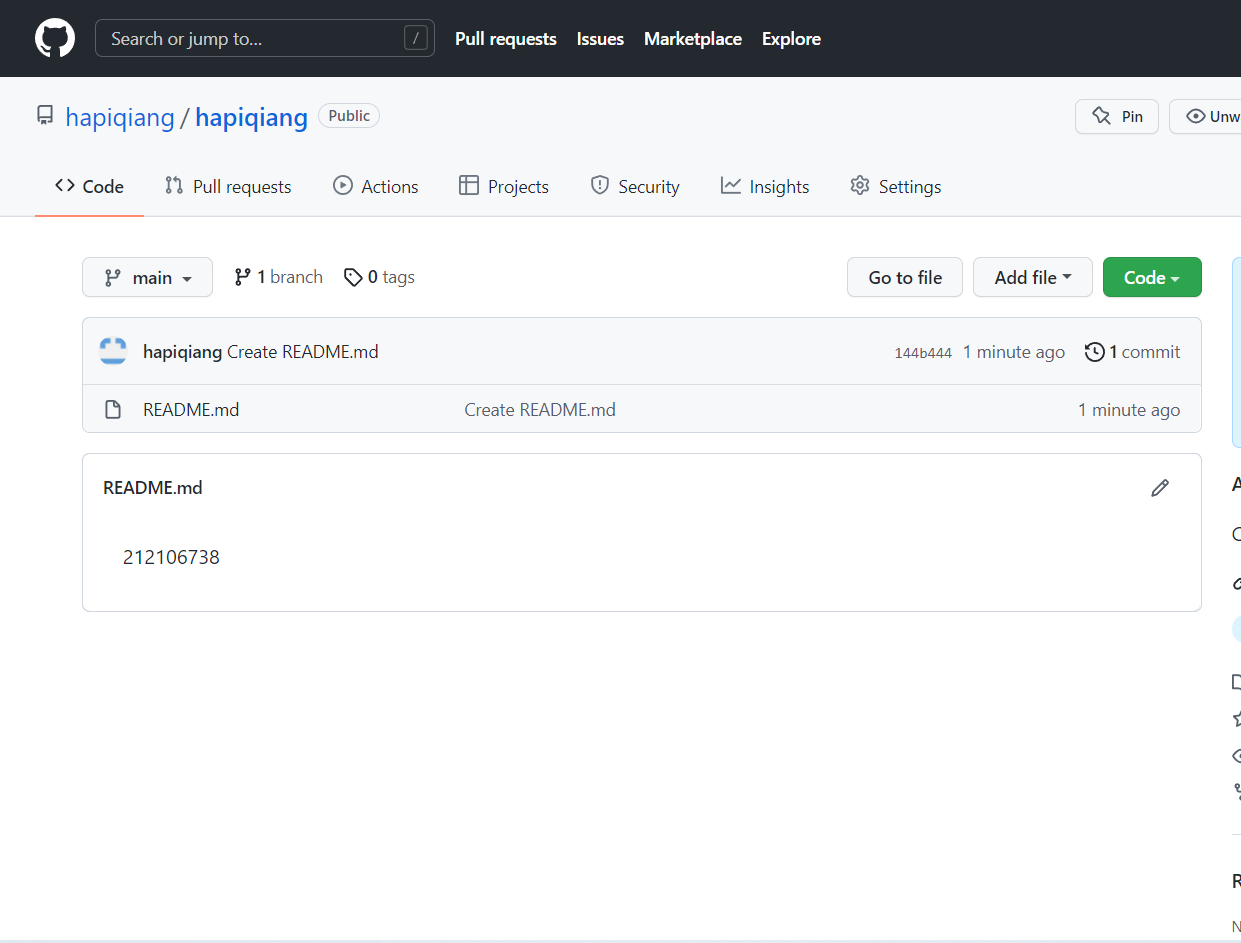Expand the main branch selector dropdown

147,277
